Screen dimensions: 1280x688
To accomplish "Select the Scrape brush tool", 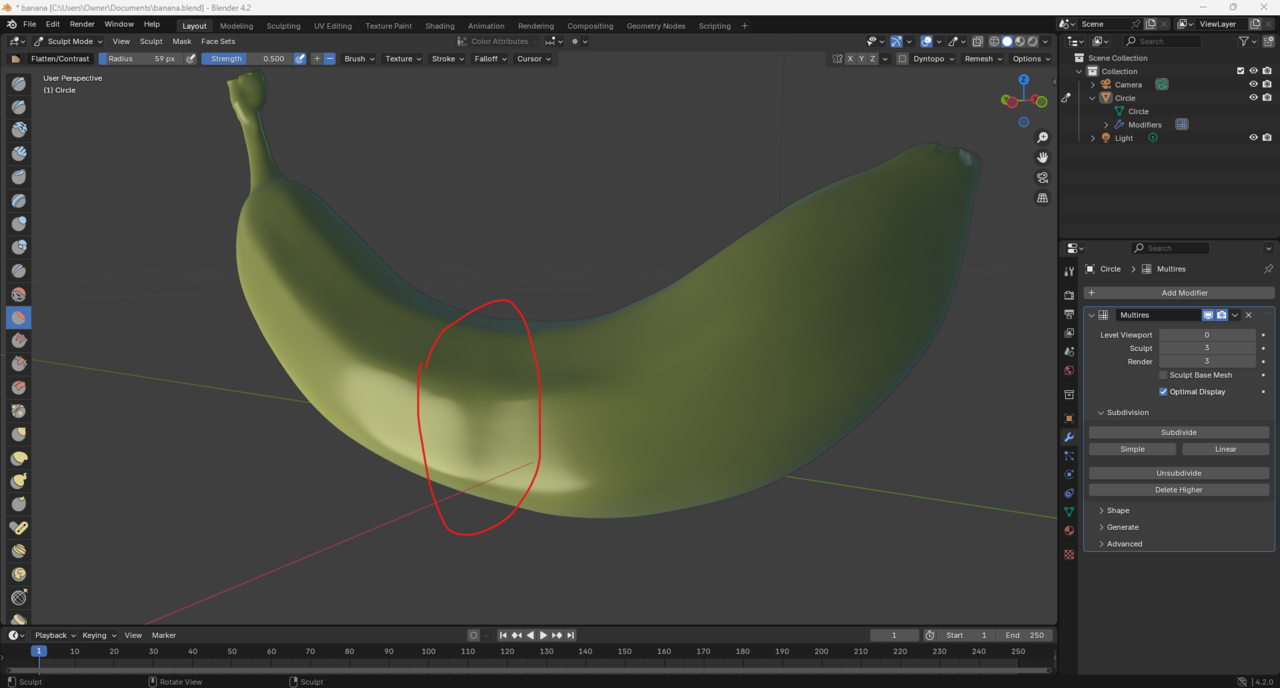I will click(x=19, y=364).
